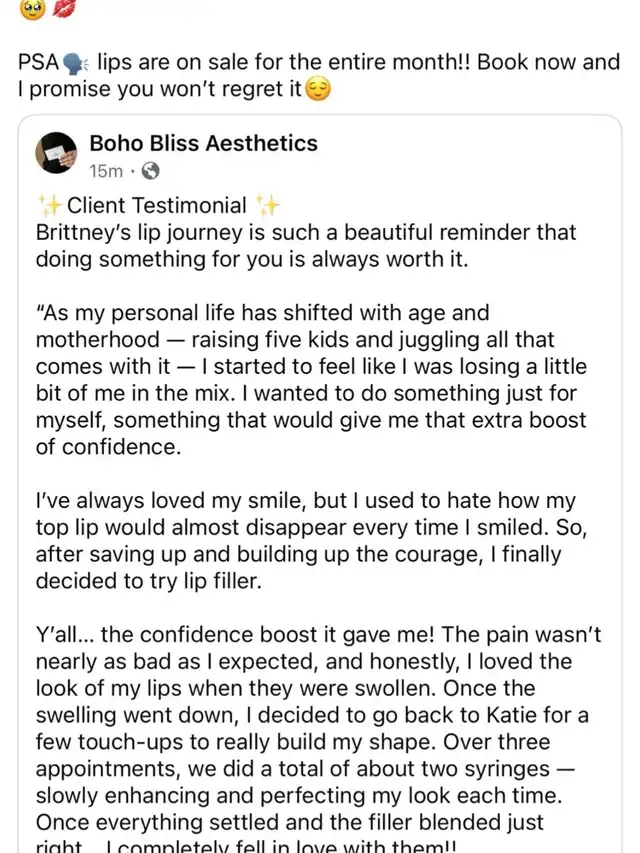Tap the 'Brittney's lip journey' intro sentence
640x853 pixels.
click(305, 246)
